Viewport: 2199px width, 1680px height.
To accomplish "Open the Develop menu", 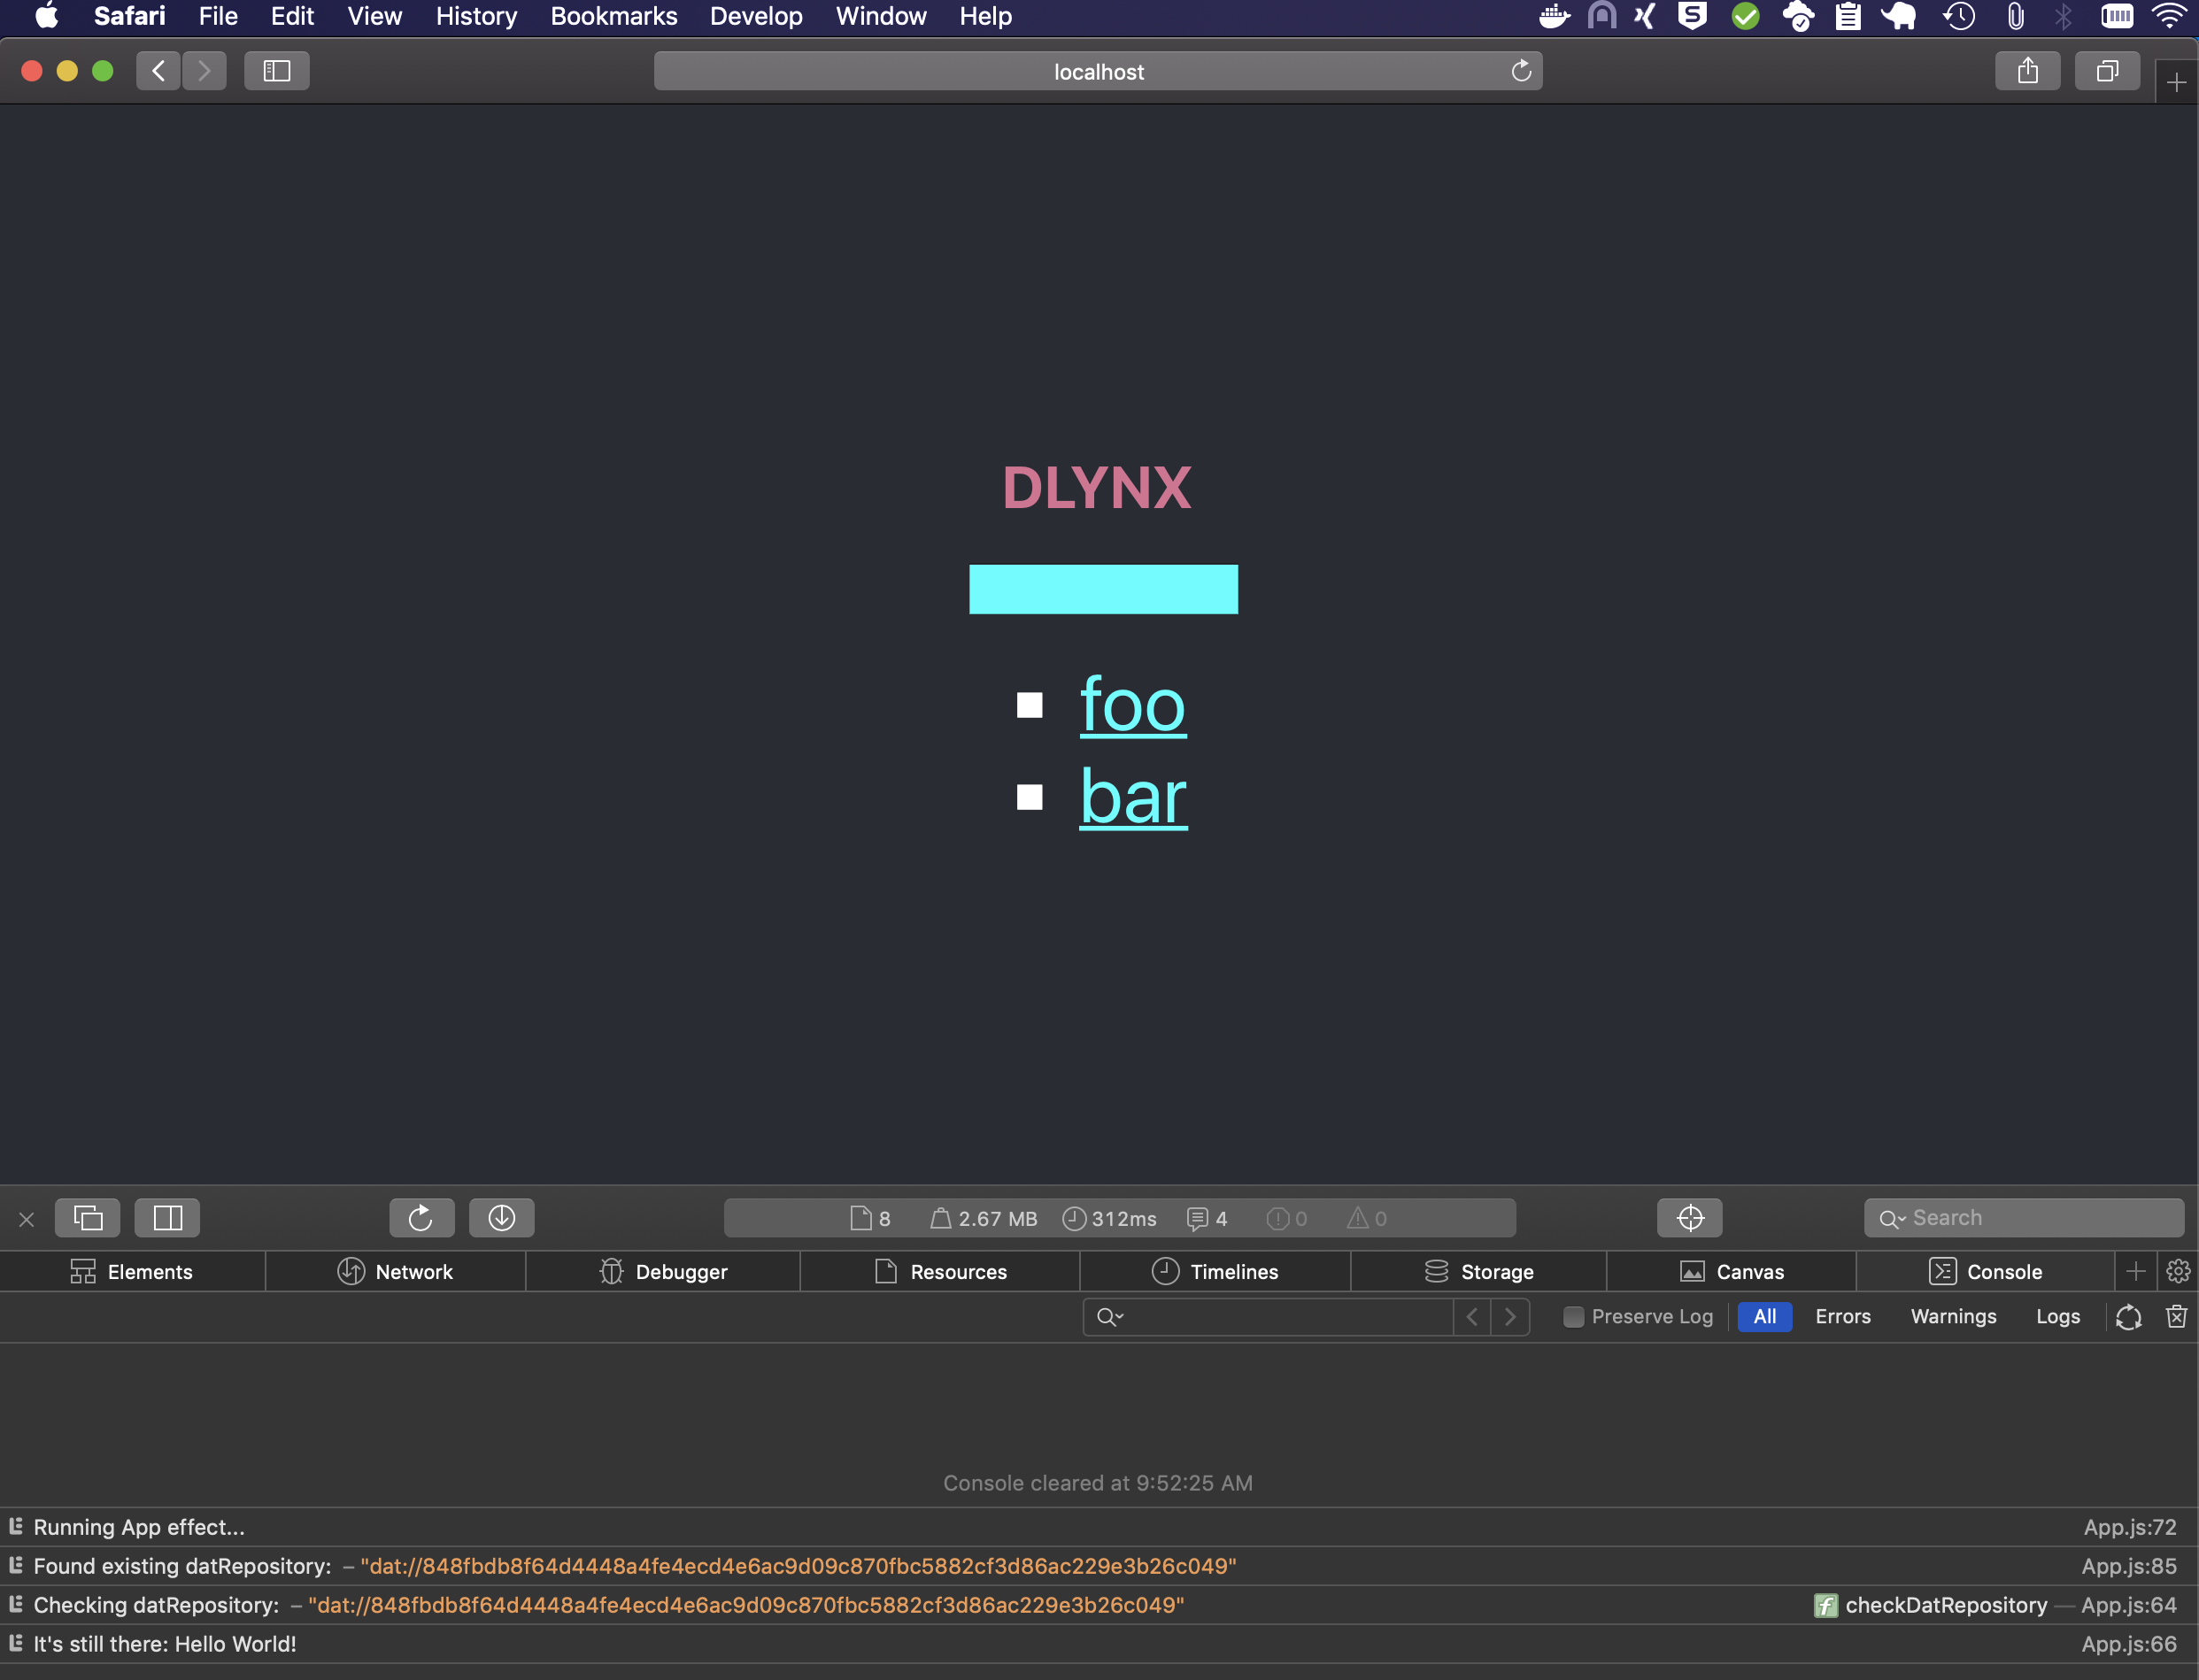I will point(756,16).
